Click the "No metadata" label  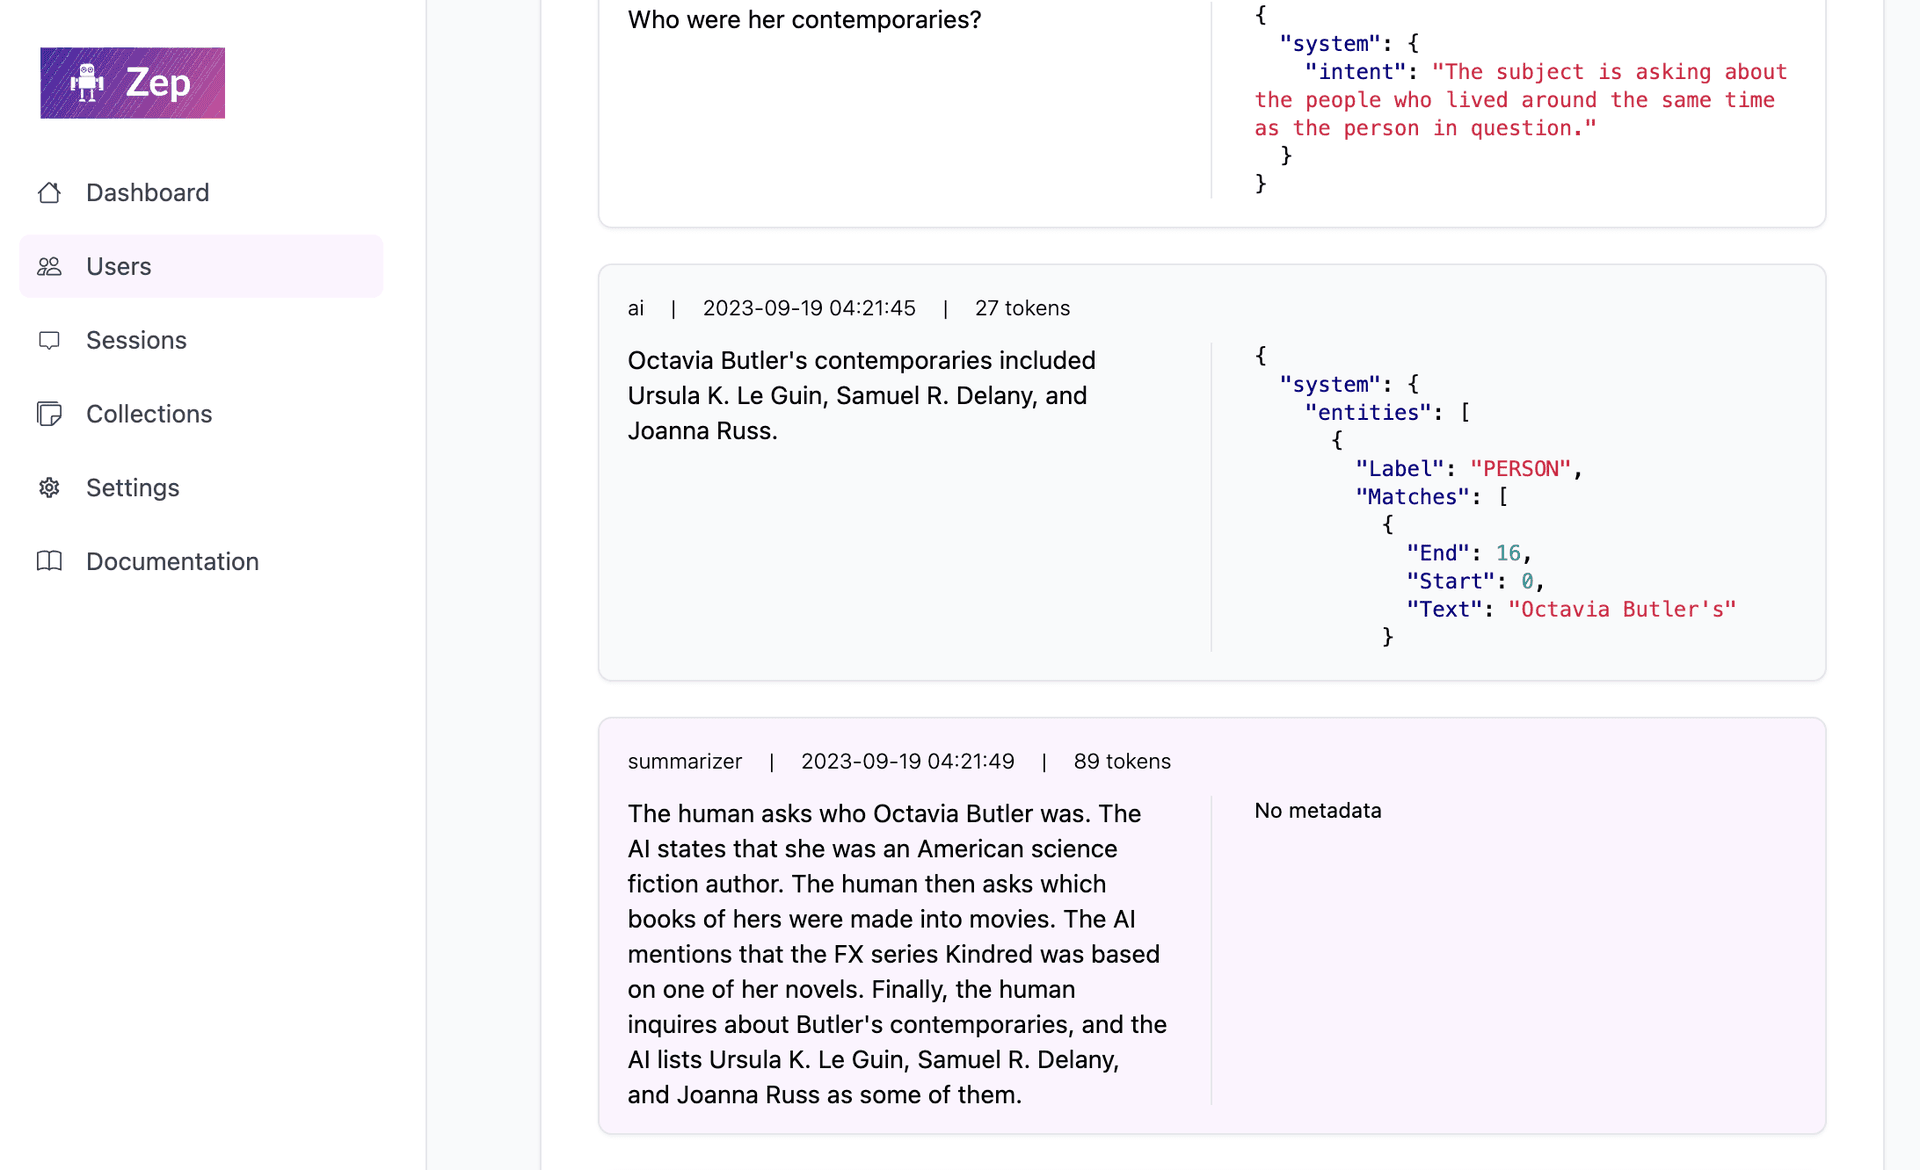(x=1317, y=810)
